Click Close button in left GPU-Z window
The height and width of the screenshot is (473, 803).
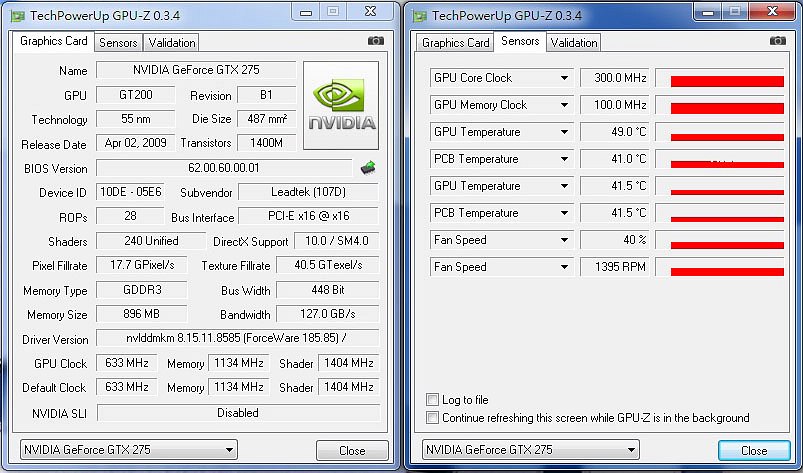tap(352, 450)
